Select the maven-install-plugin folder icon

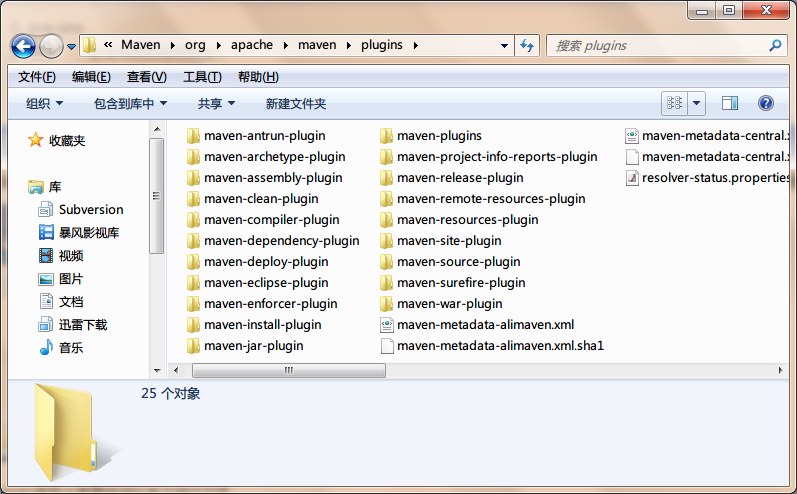tap(193, 325)
